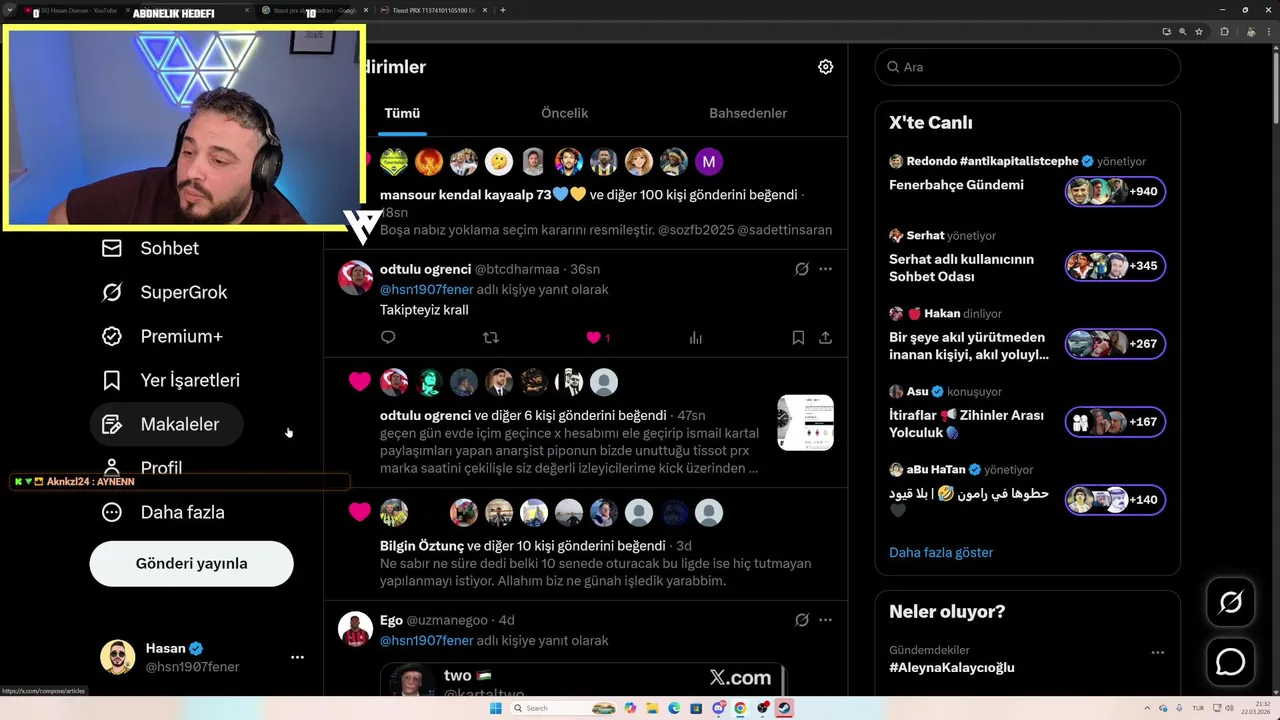1280x720 pixels.
Task: Share odtulu ogrenci's reply
Action: click(825, 338)
